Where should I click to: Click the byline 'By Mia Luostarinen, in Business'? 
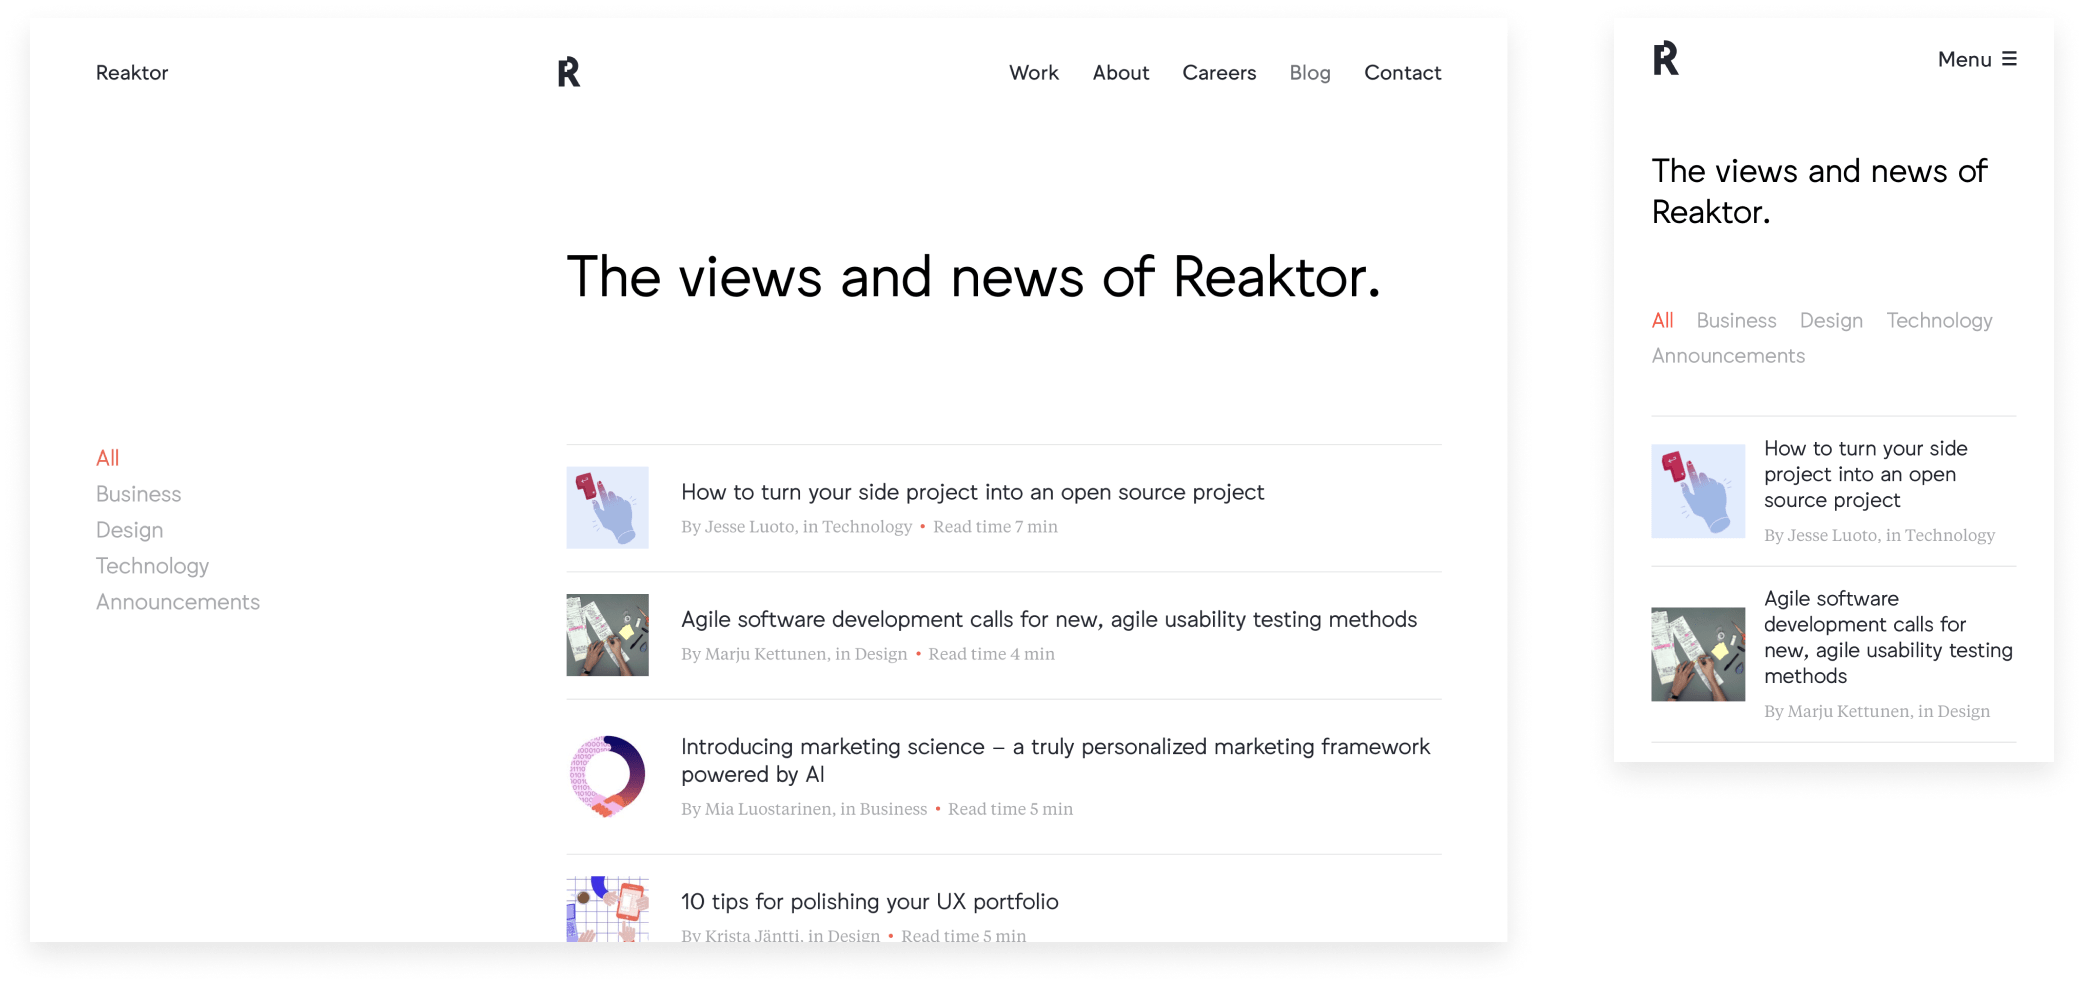(x=804, y=809)
